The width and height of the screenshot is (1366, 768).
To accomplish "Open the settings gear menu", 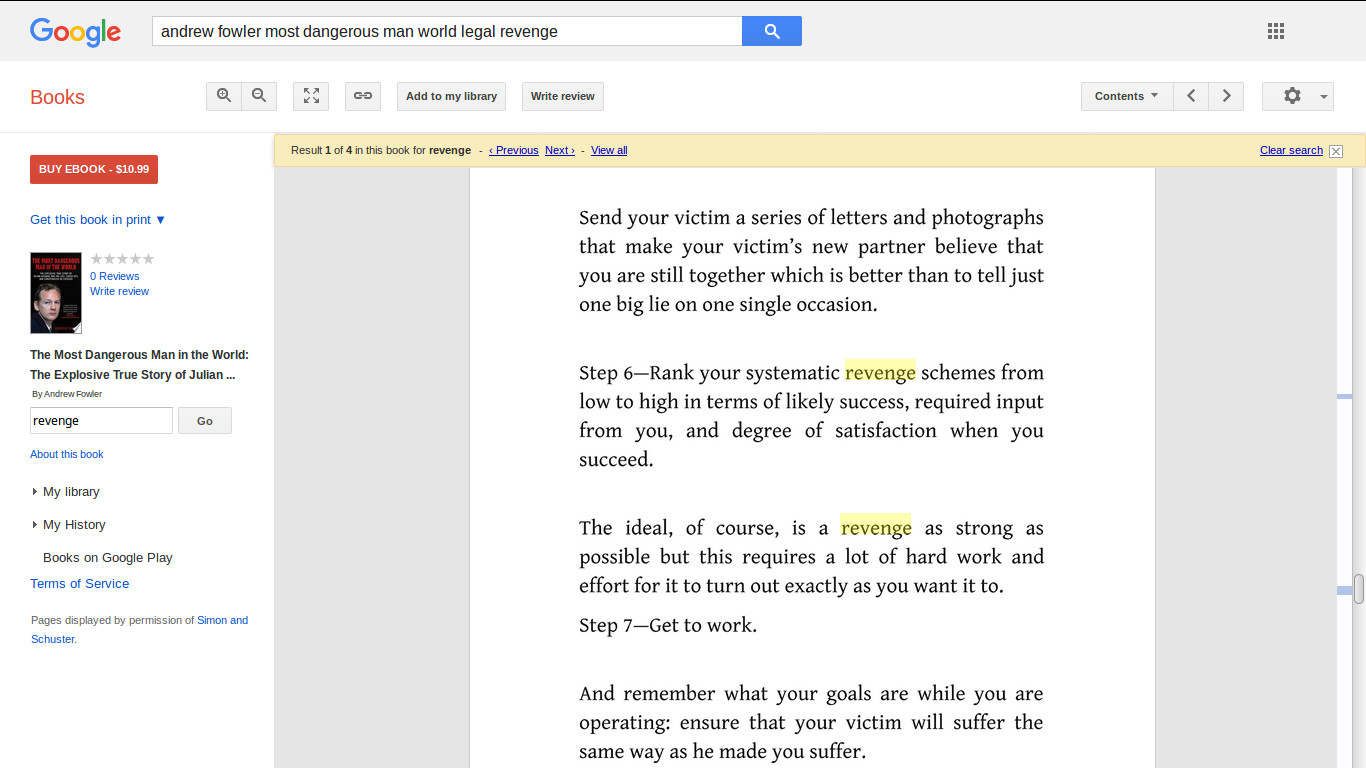I will 1298,96.
